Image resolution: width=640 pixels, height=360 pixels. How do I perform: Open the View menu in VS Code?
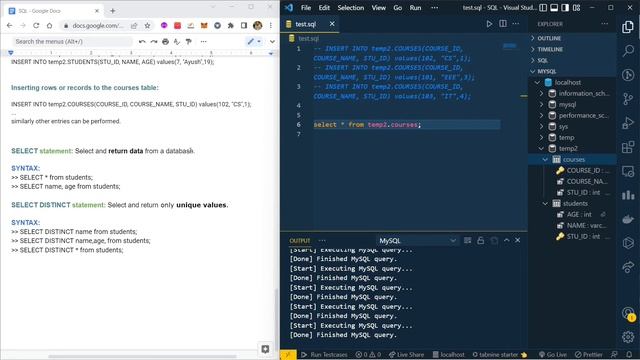click(x=378, y=8)
